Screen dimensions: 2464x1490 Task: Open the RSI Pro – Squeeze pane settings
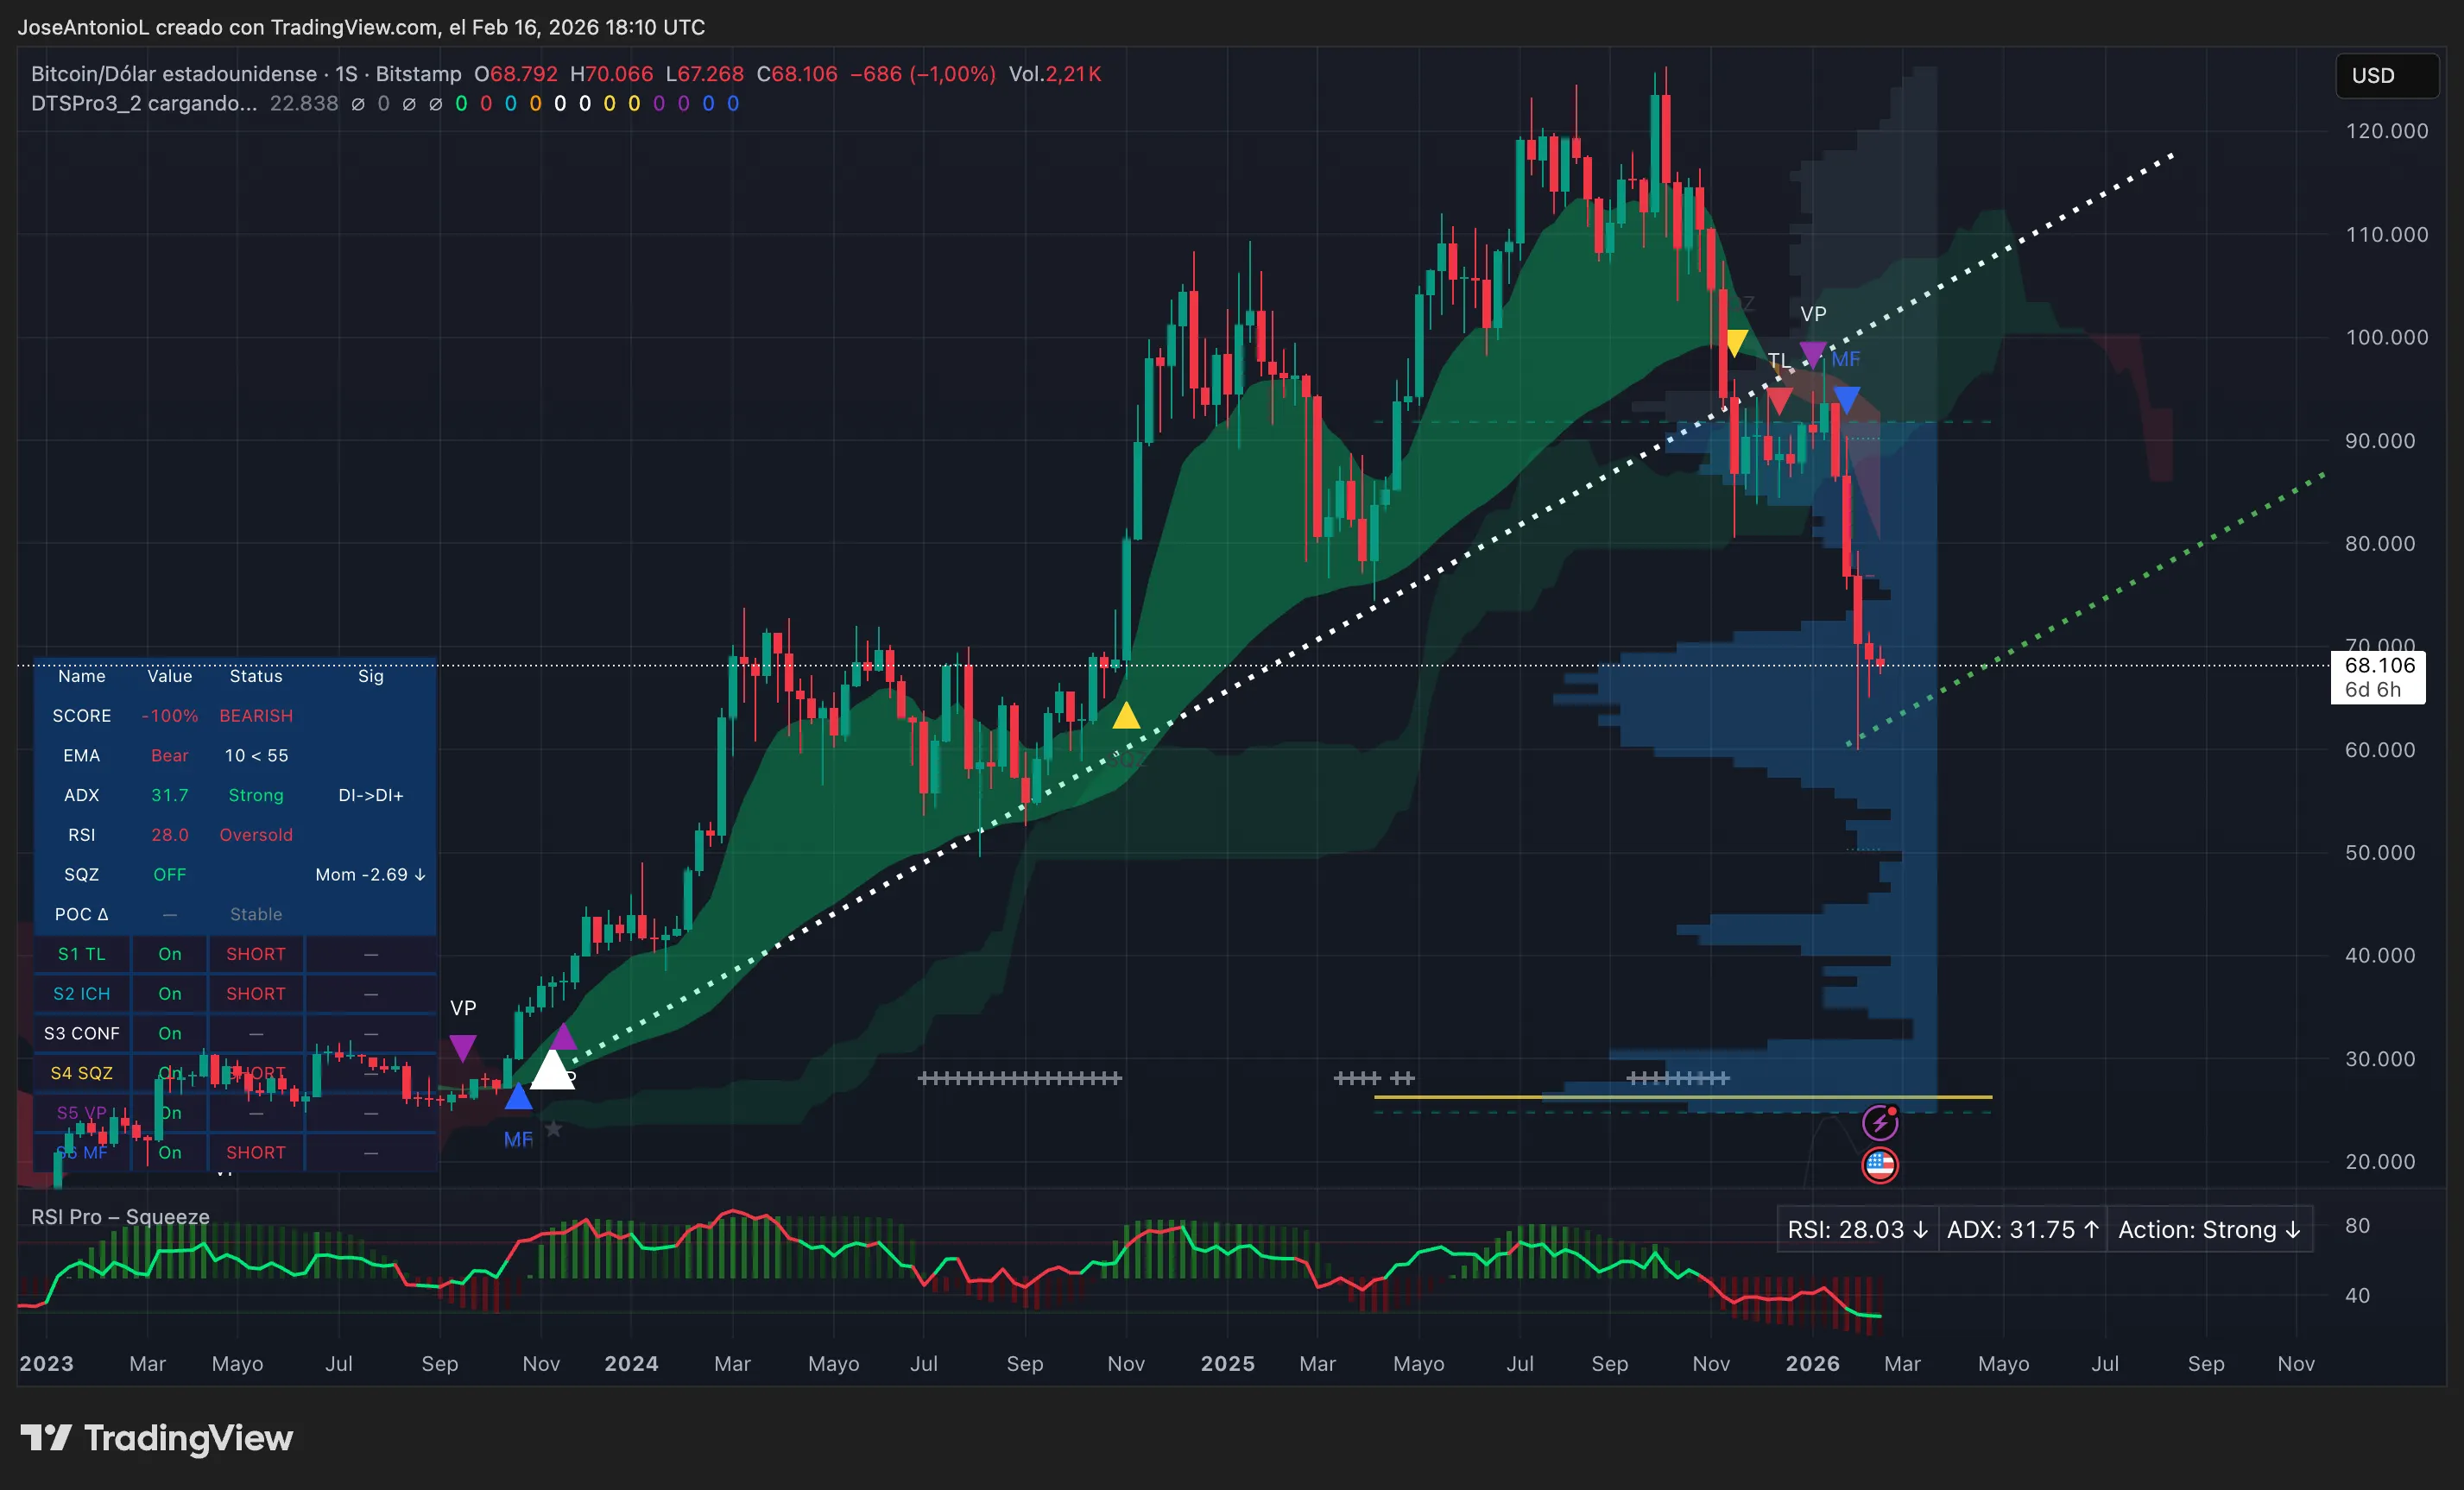coord(120,1217)
